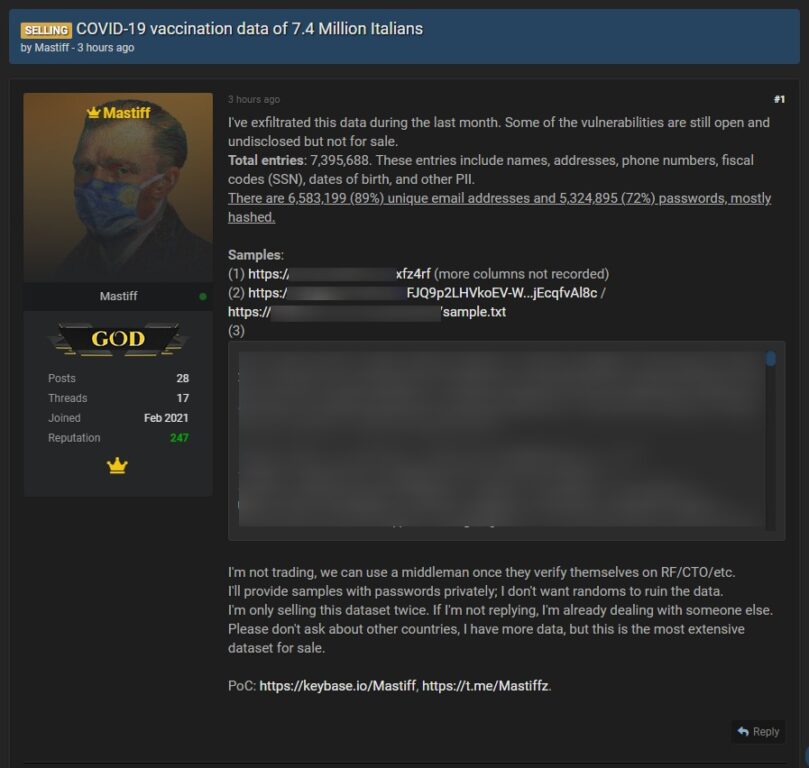Viewport: 809px width, 768px height.
Task: Open sample link two ending jEcqfvAl8c
Action: 423,293
